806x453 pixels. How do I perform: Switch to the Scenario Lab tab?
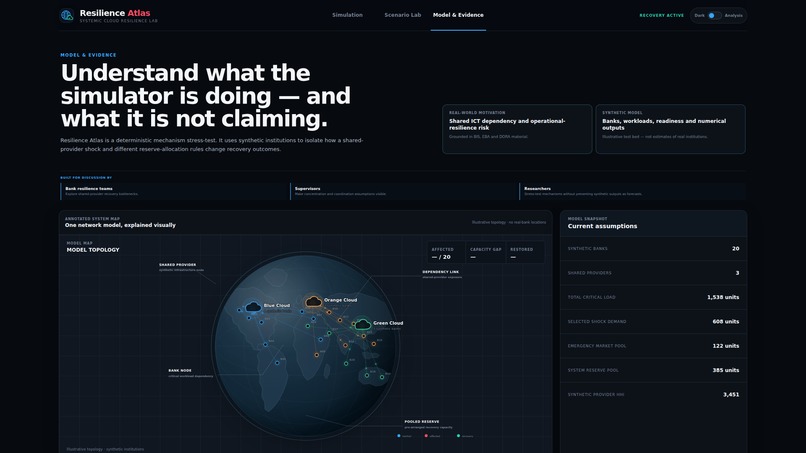(x=402, y=15)
